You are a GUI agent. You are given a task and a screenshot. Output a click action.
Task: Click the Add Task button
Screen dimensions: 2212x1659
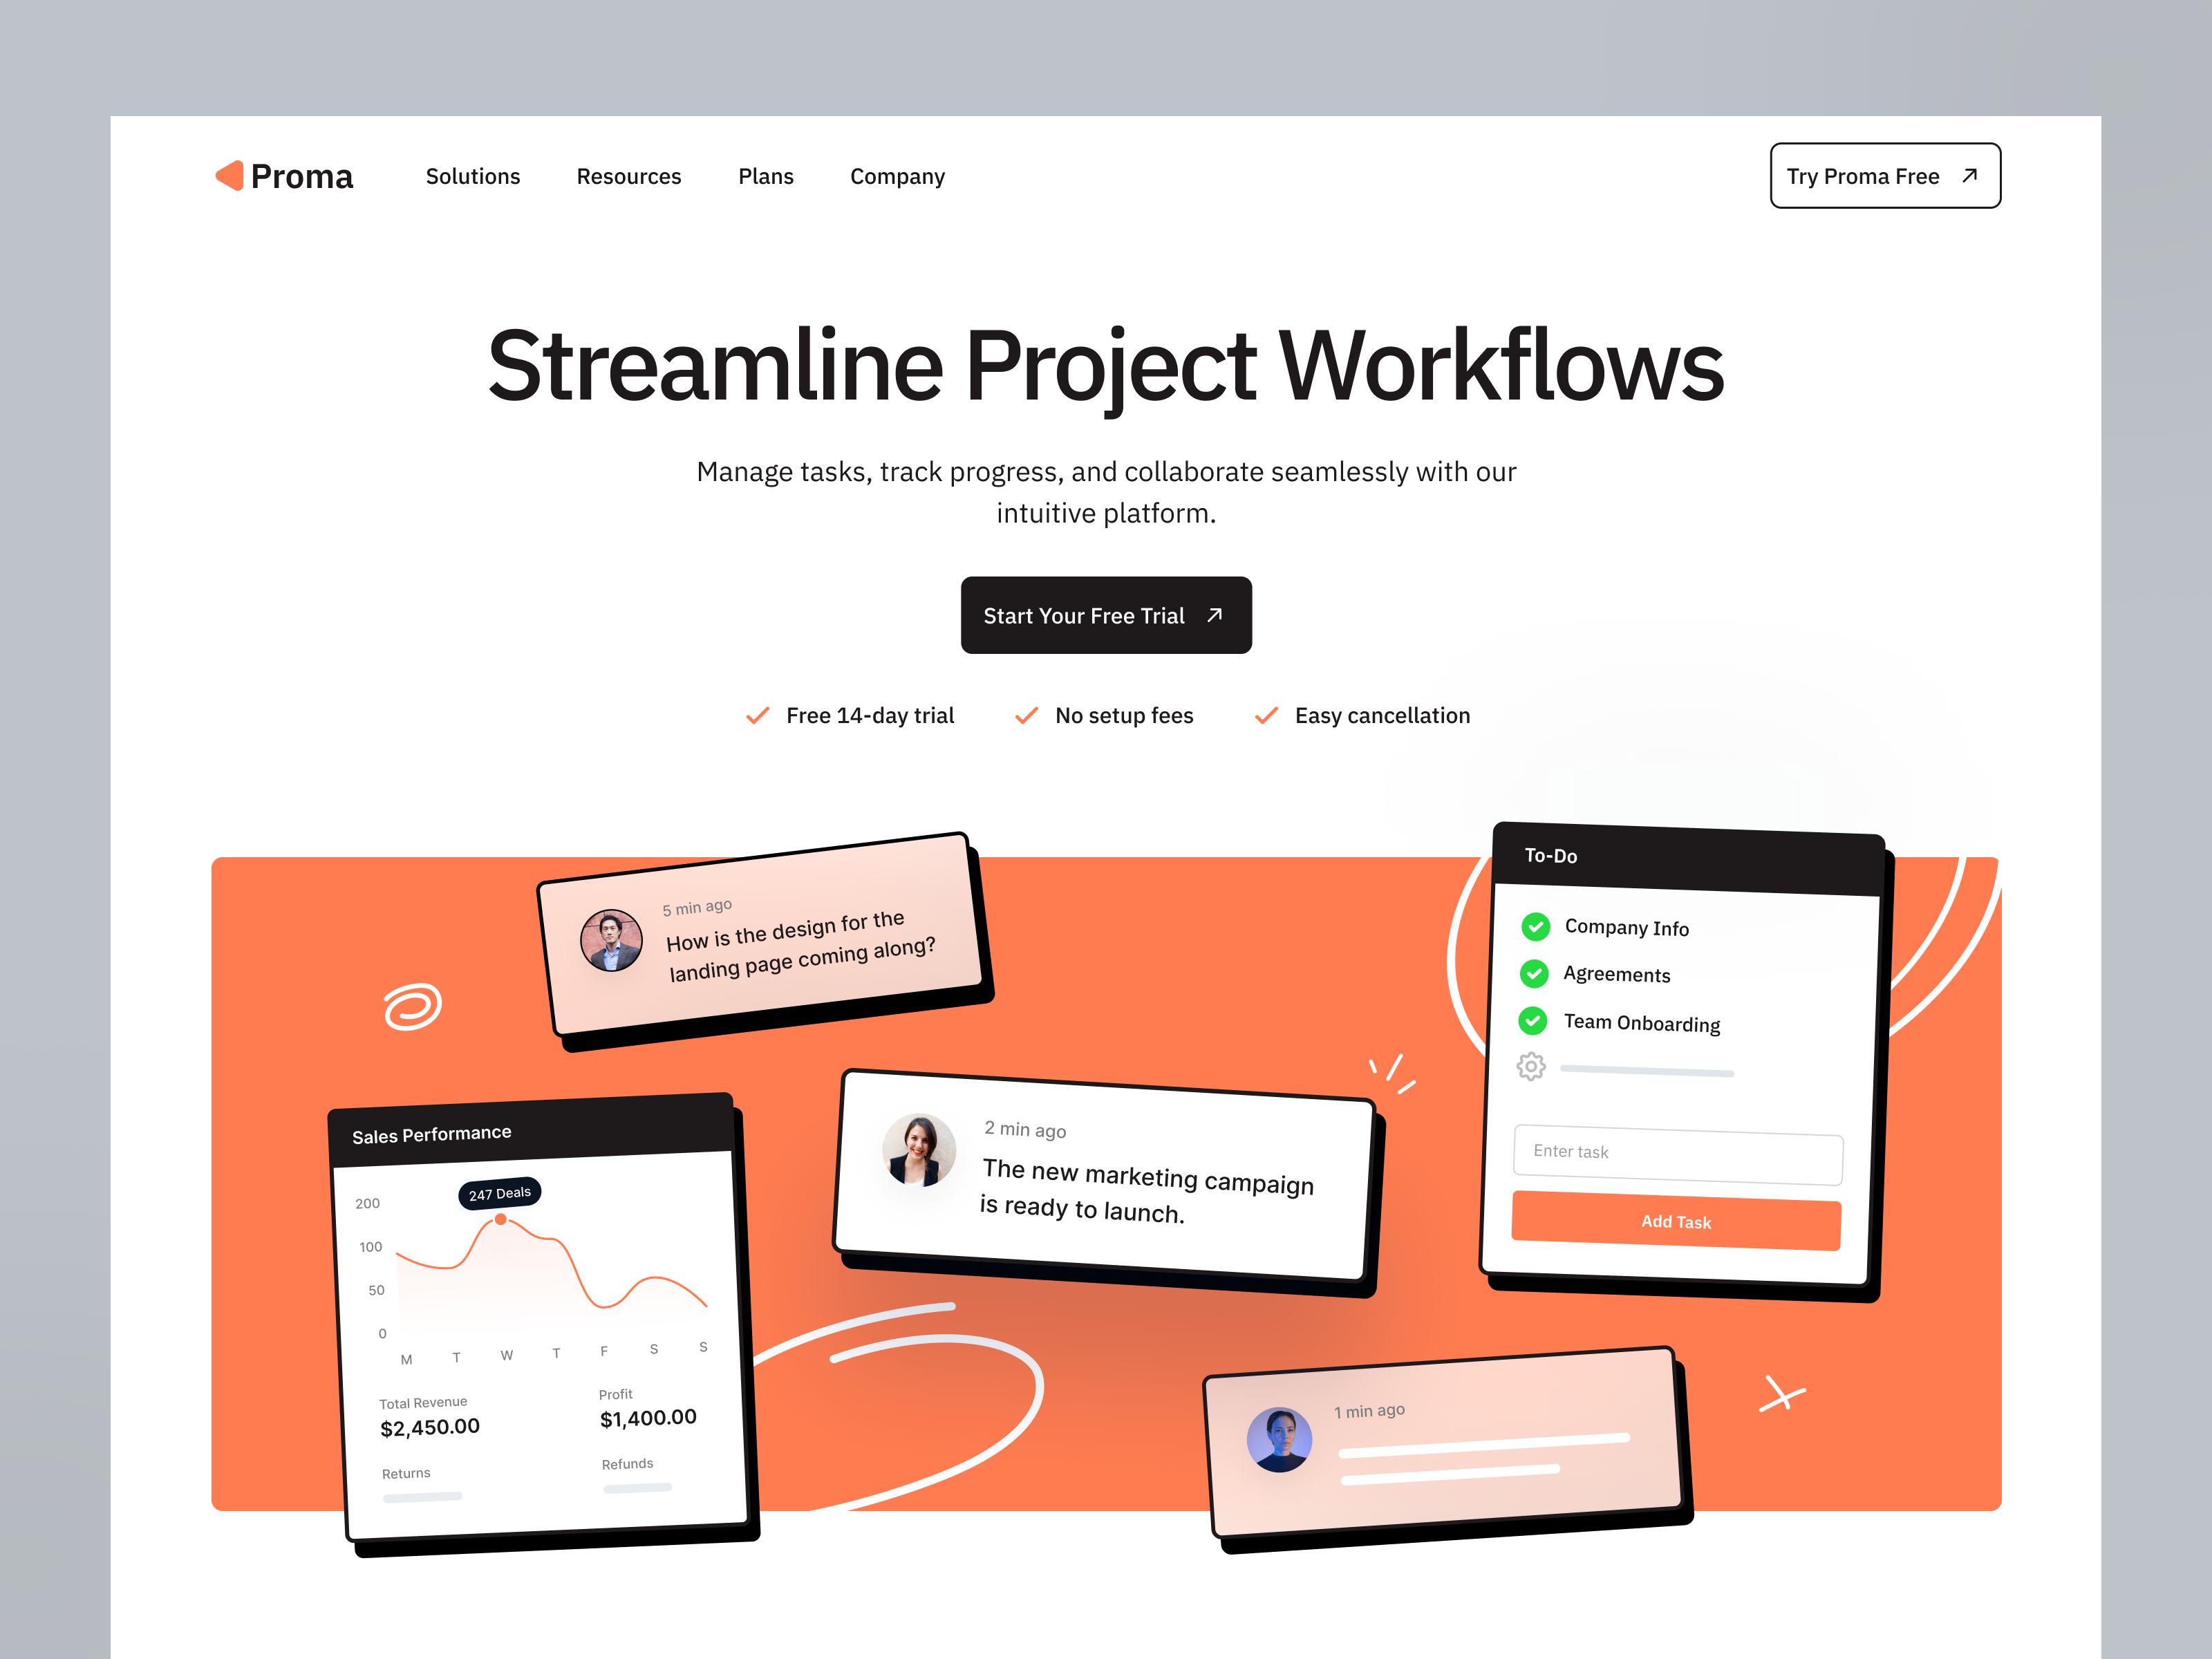(x=1676, y=1222)
